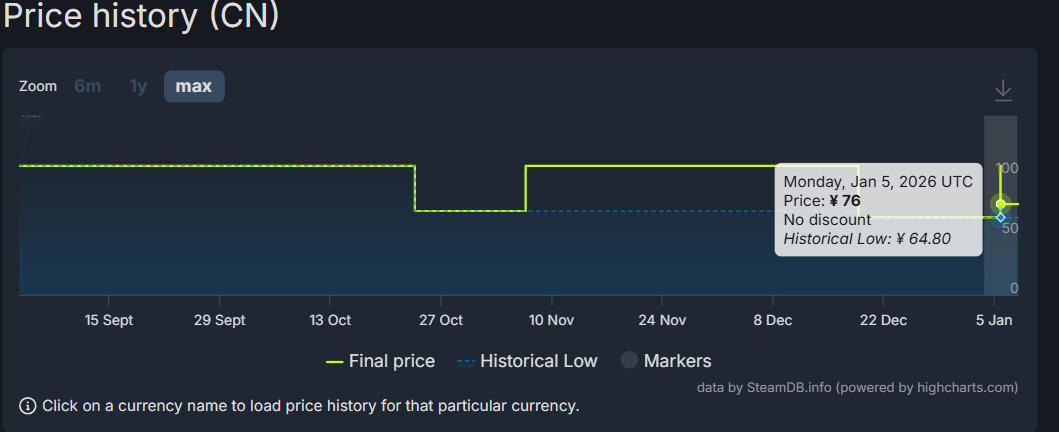Click the info circle icon beside the currency note
Viewport: 1059px width, 432px height.
pyautogui.click(x=27, y=406)
